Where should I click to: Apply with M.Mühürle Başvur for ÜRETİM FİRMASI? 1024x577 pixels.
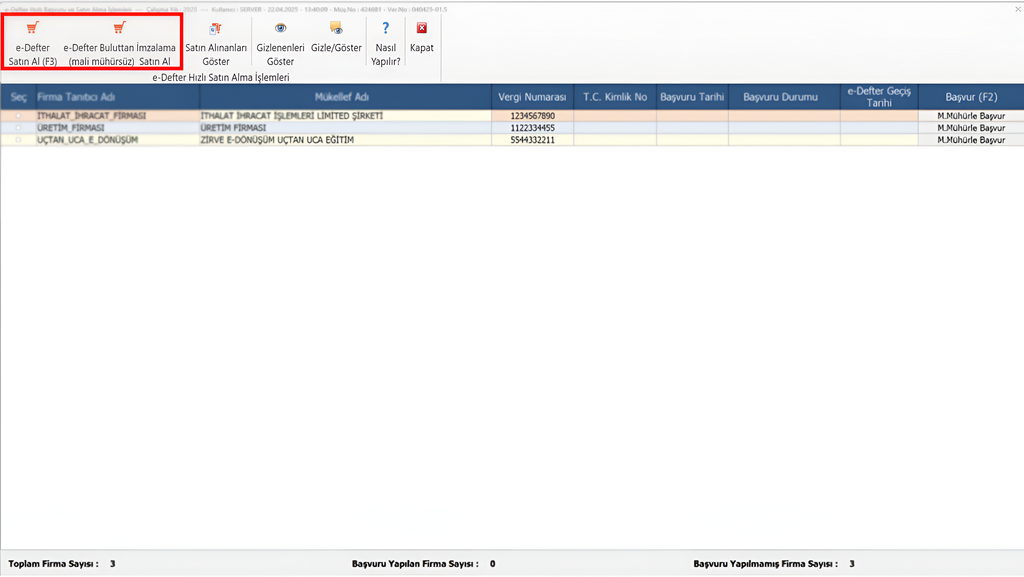coord(971,128)
